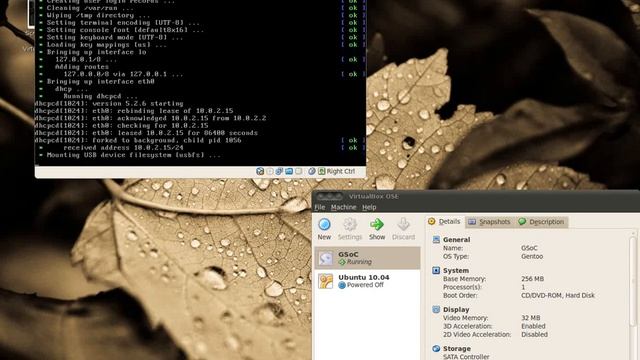Click the 'Powered Off' status text
640x360 pixels.
click(x=365, y=285)
